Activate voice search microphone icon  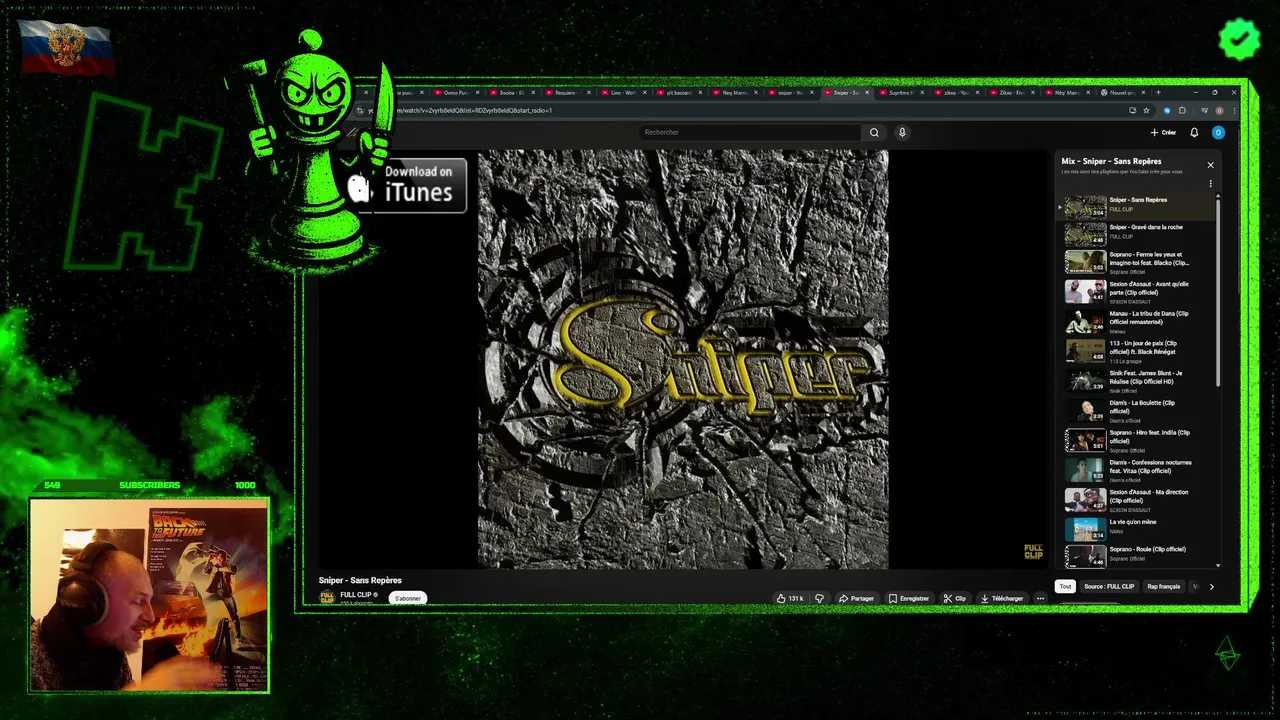(x=902, y=132)
